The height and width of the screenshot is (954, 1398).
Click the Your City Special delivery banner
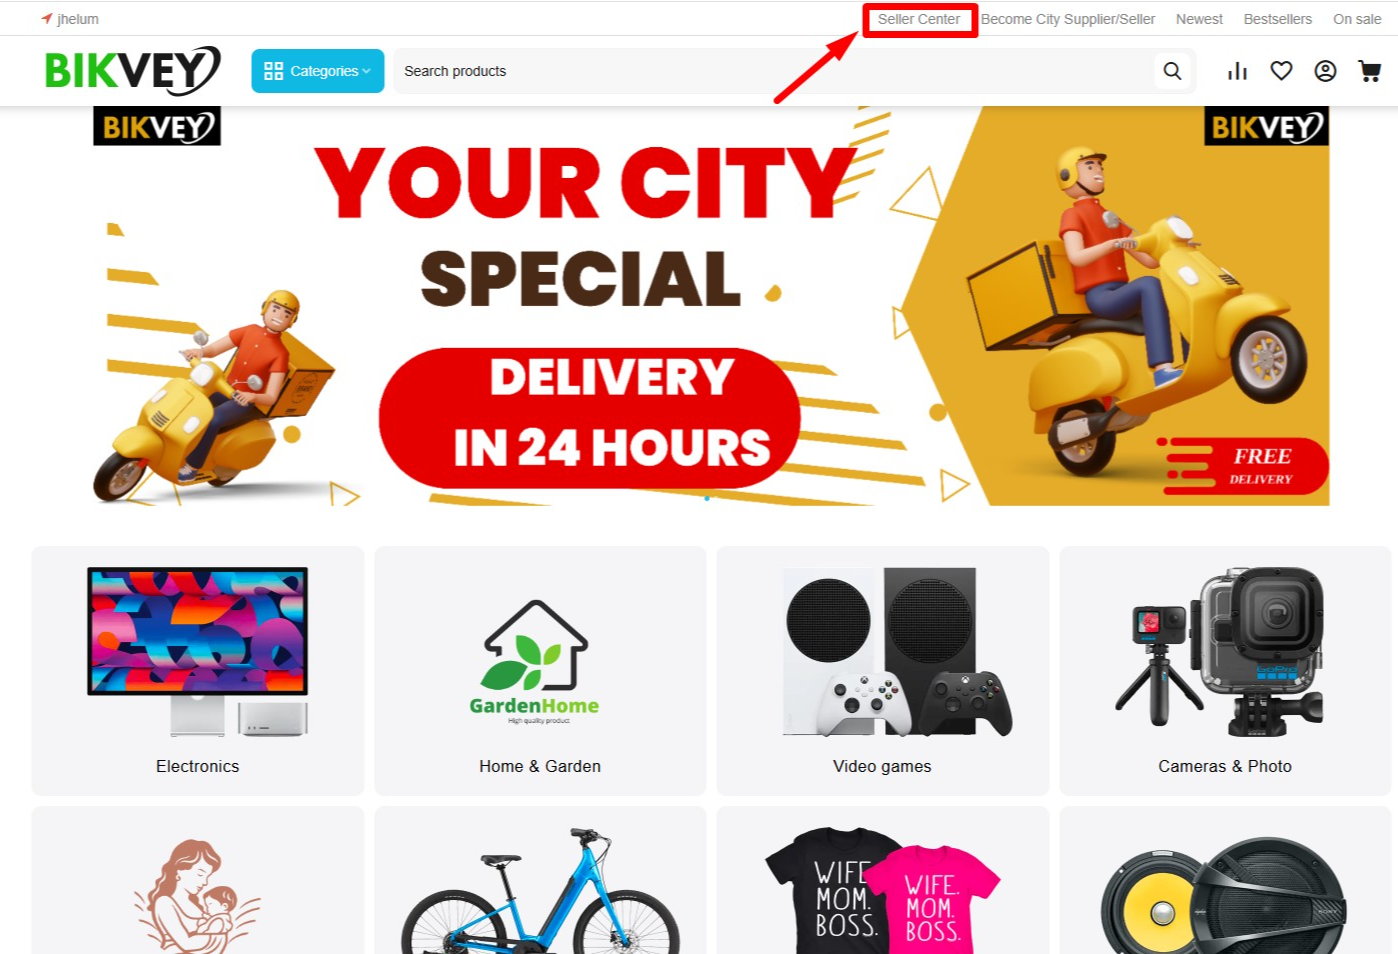click(711, 306)
